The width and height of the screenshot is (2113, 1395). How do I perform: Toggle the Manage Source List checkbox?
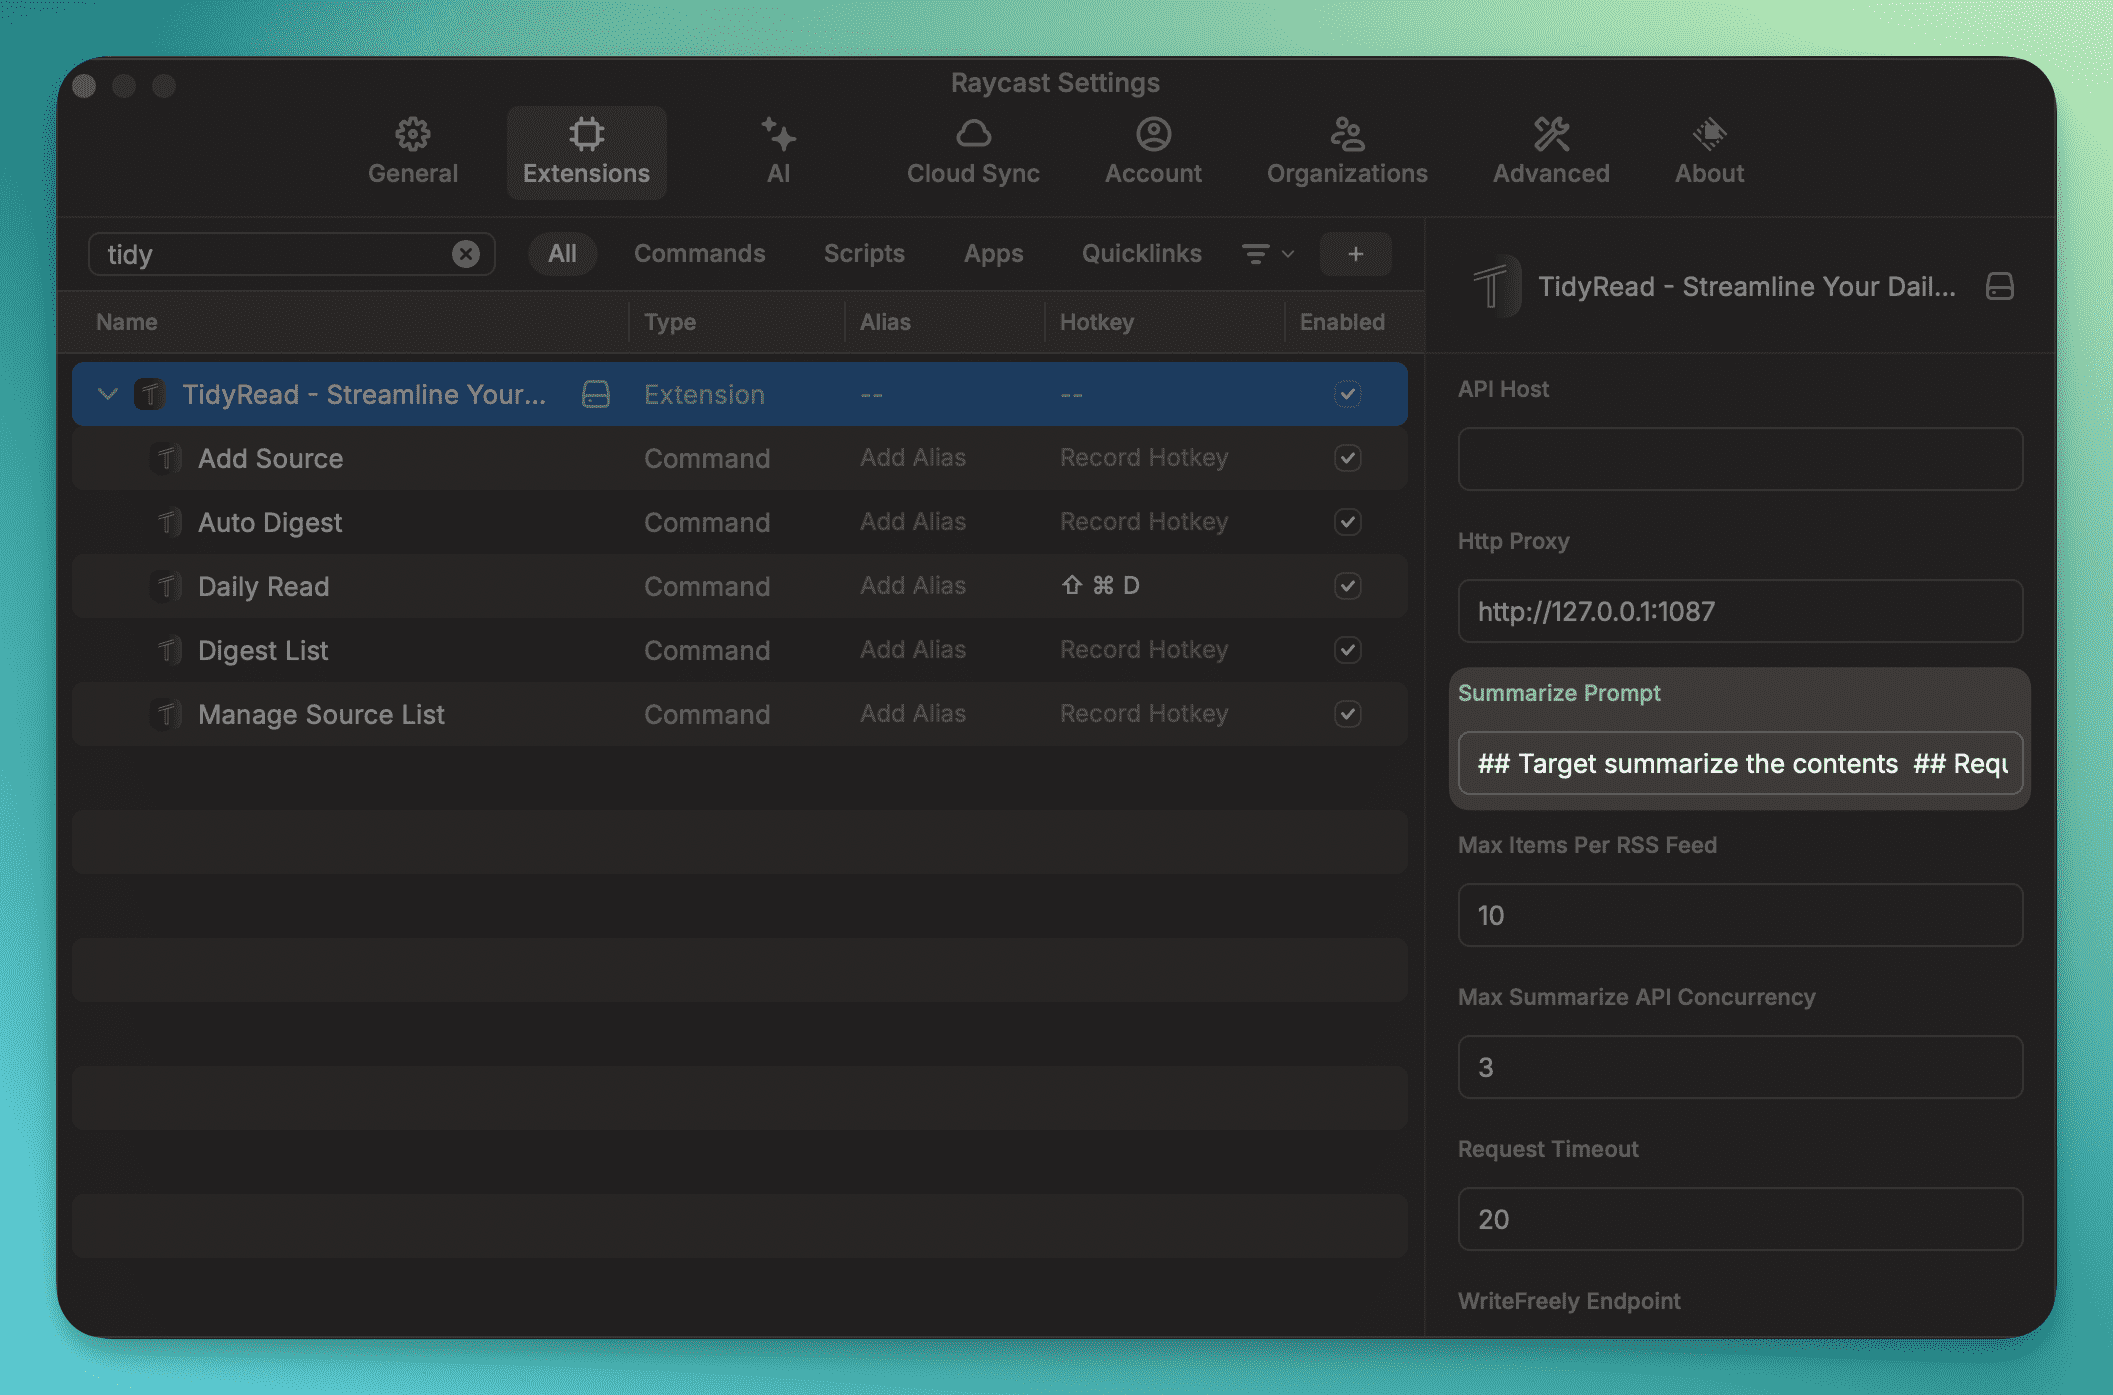1347,714
